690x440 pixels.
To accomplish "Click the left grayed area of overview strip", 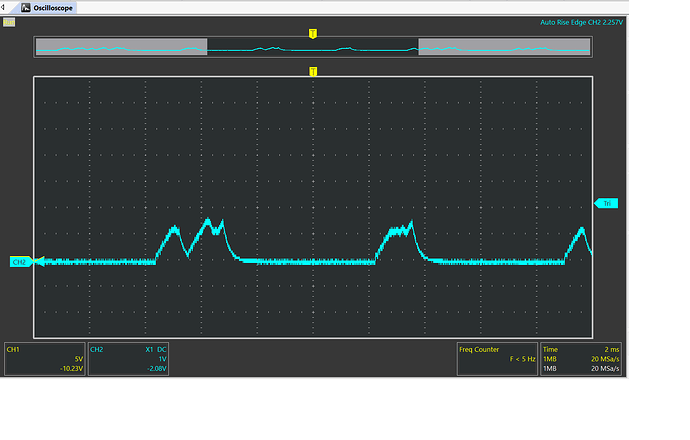I will click(121, 47).
